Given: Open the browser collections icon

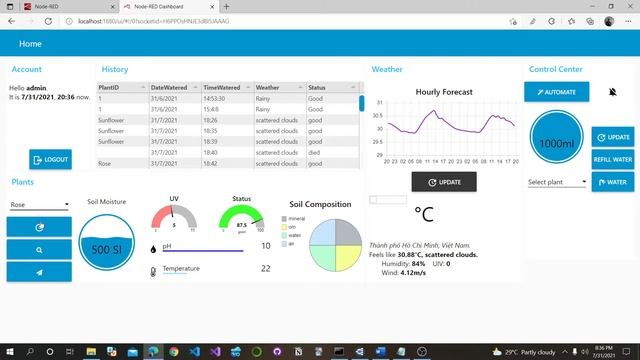Looking at the screenshot, I should pos(590,21).
